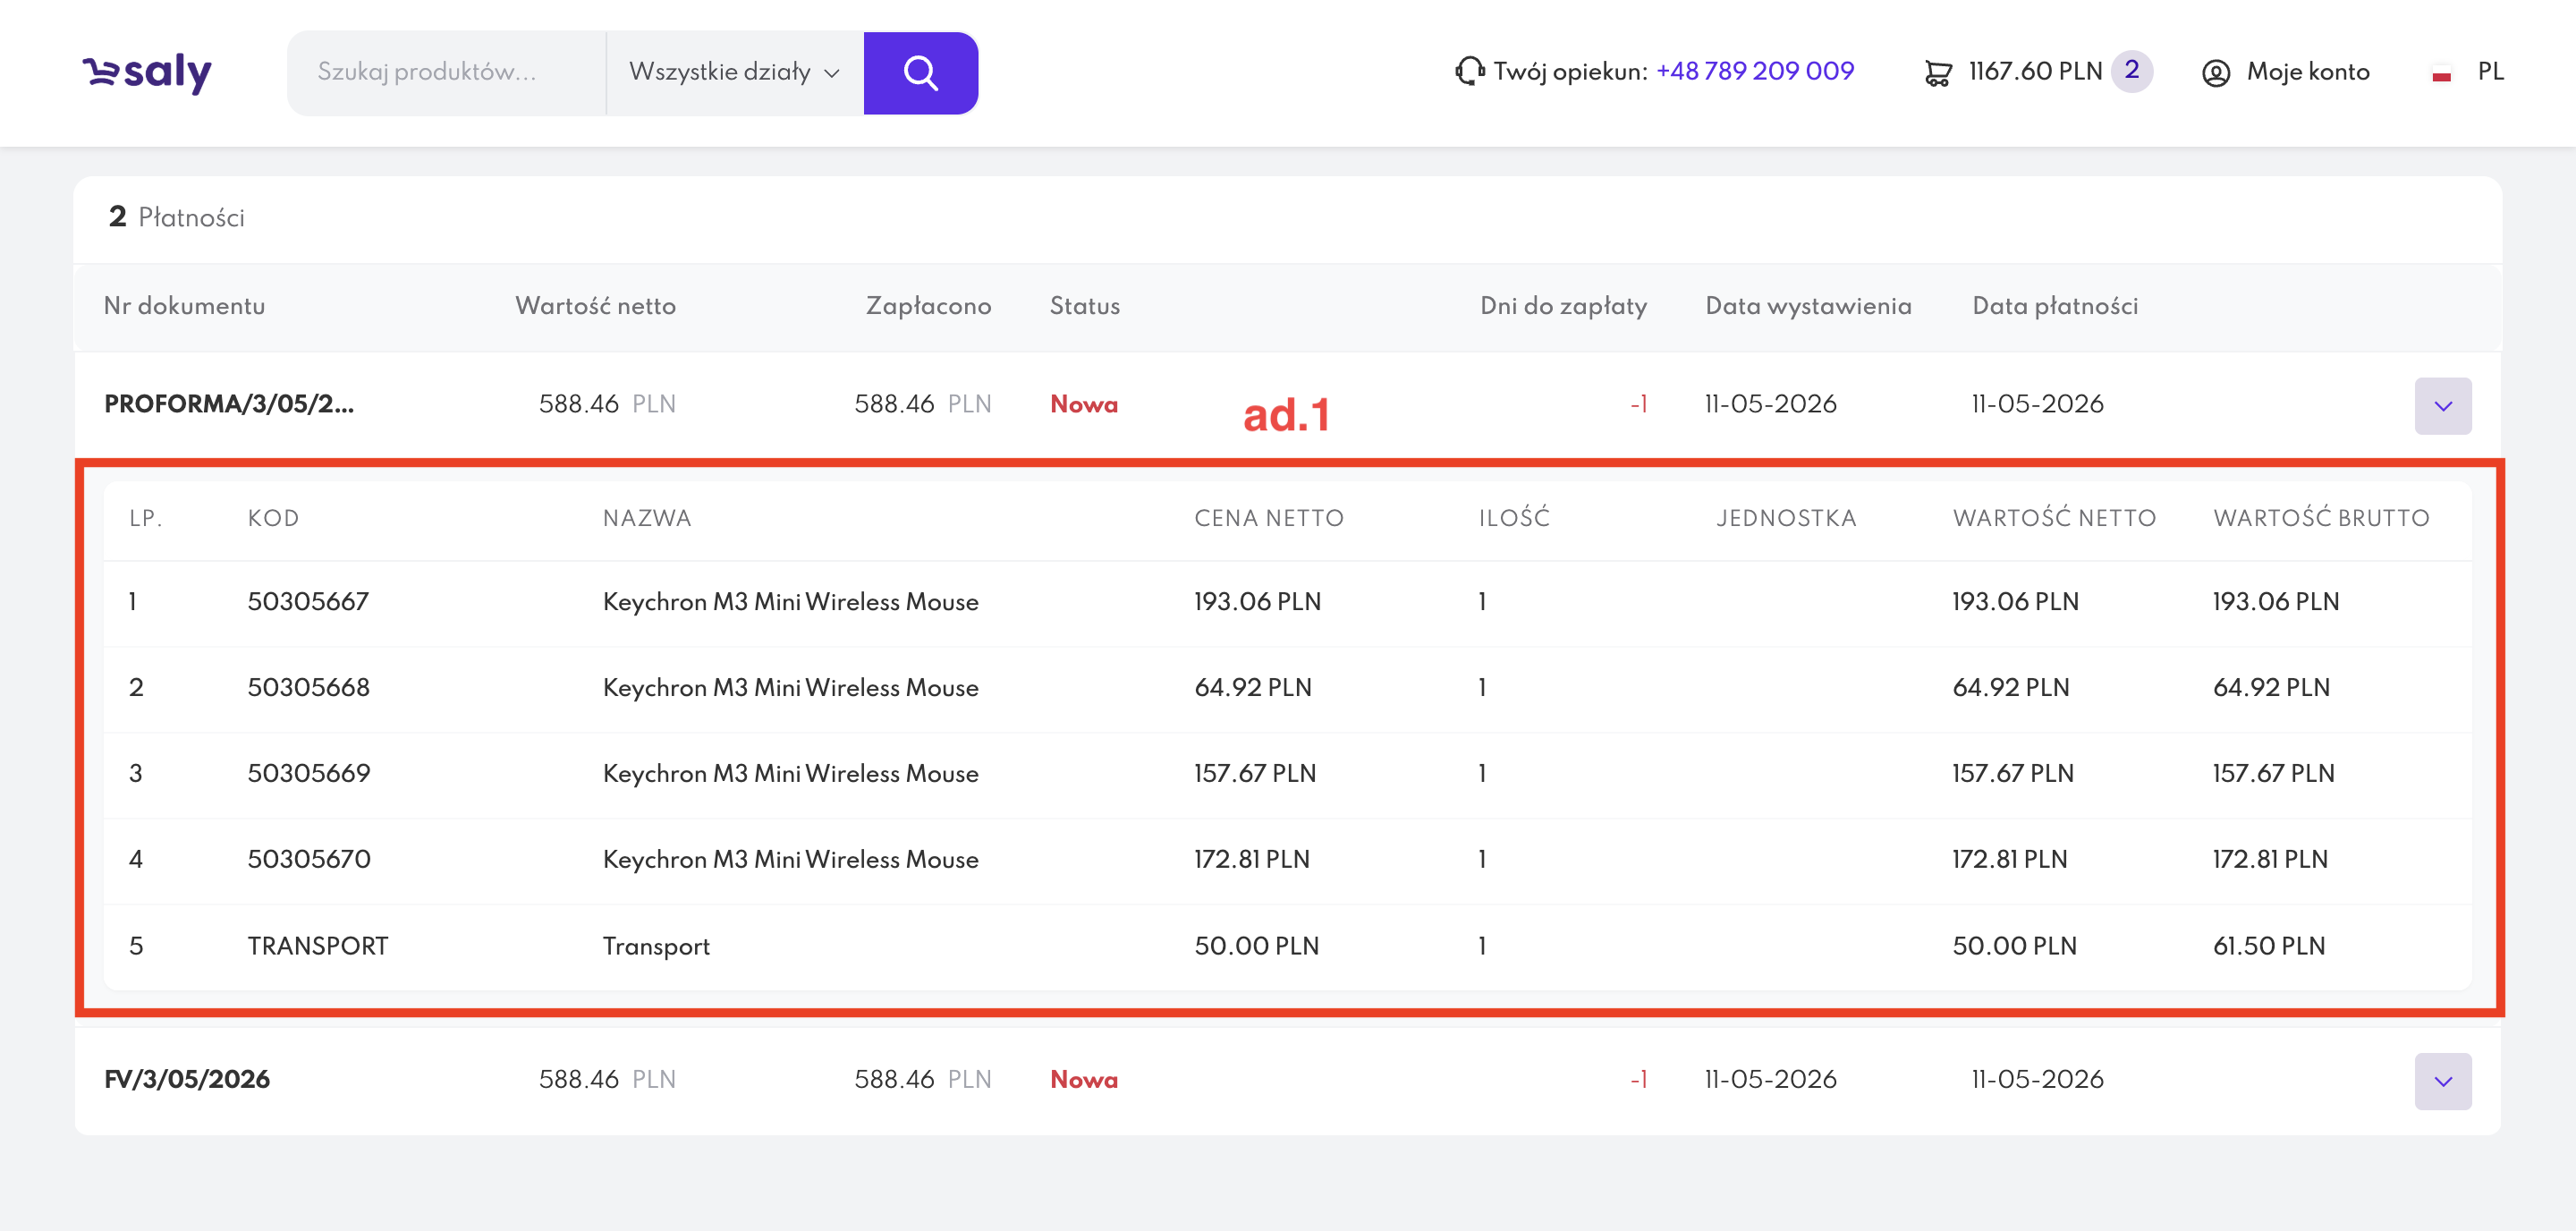Click Keychron M3 Mini Wireless Mouse in row 1
Viewport: 2576px width, 1231px height.
click(790, 601)
